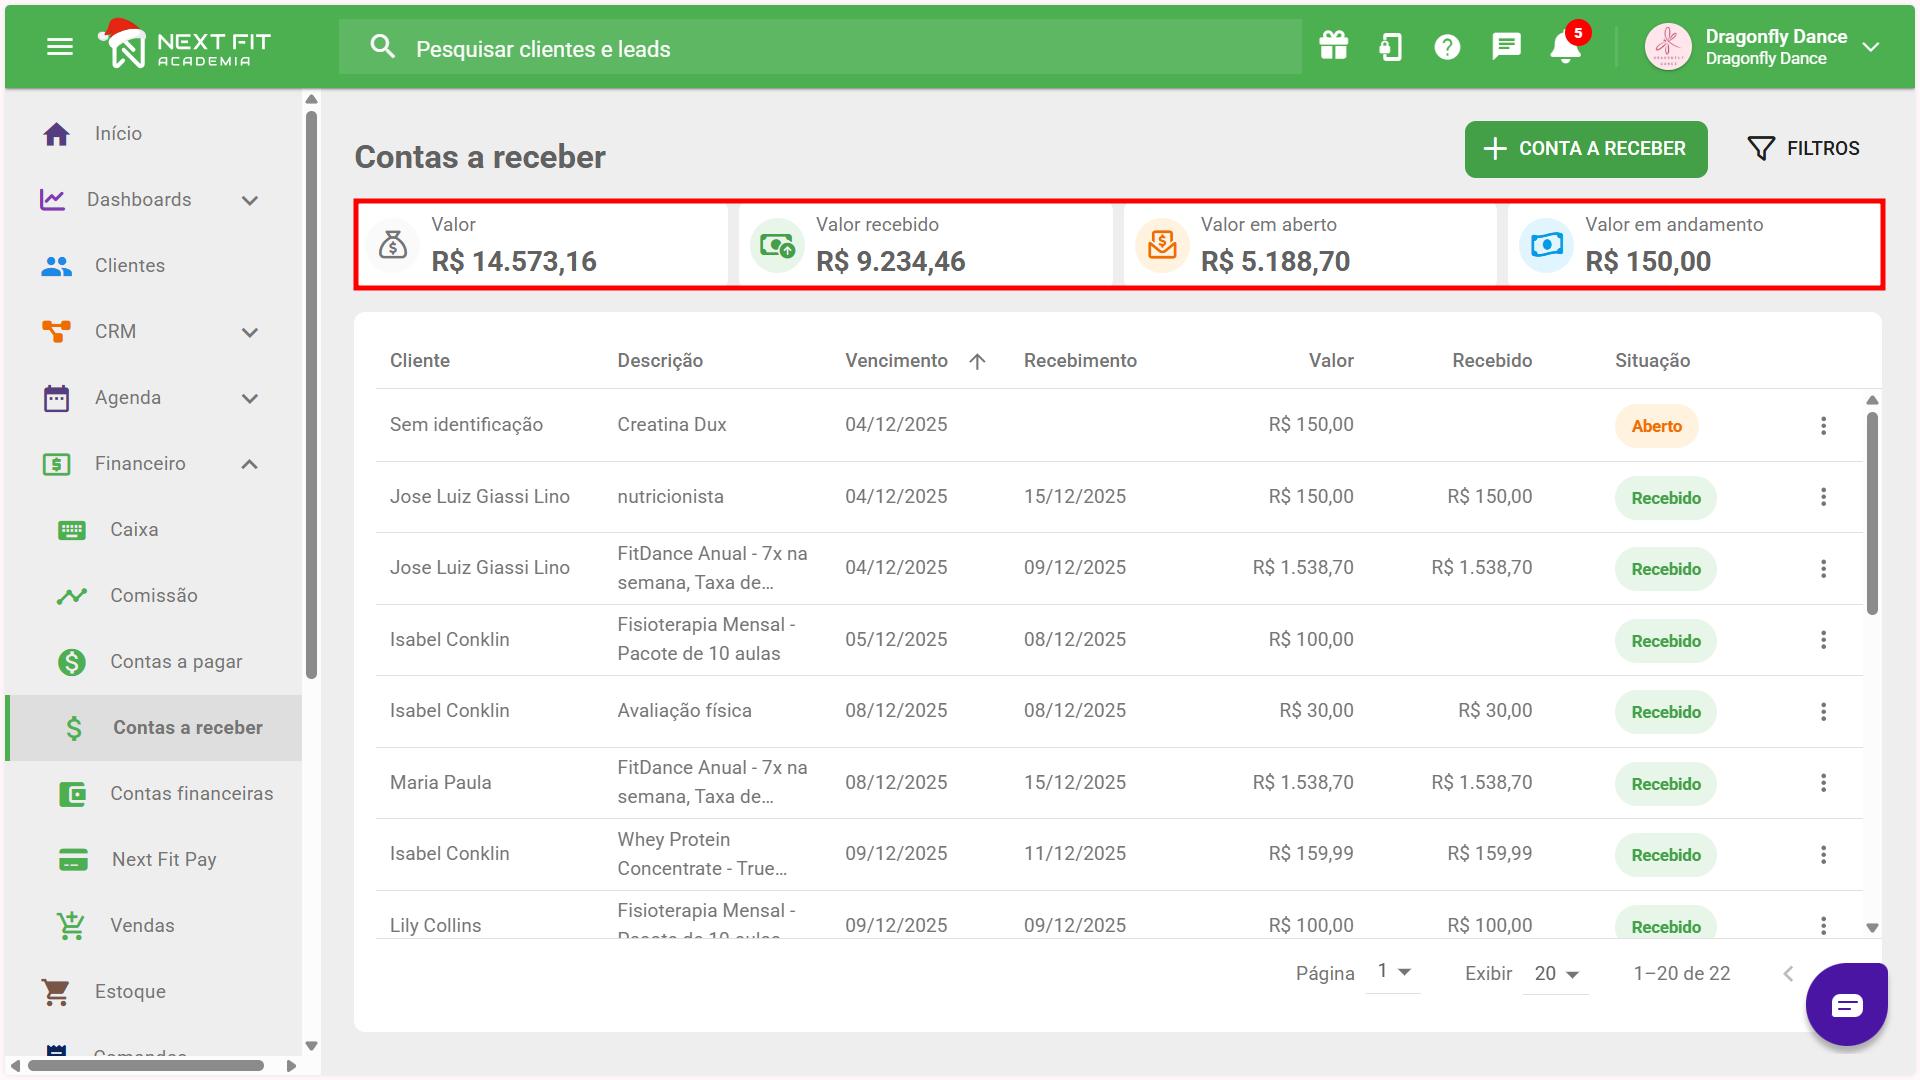Open the Página number dropdown
The height and width of the screenshot is (1080, 1920).
(1393, 972)
